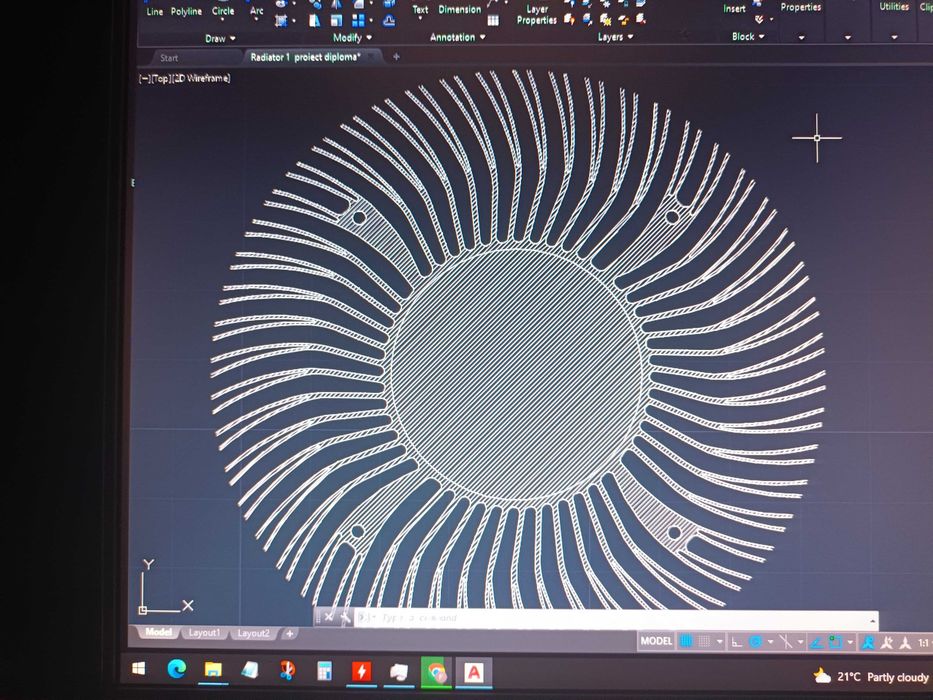This screenshot has width=933, height=700.
Task: Open polar tracking angle dropdown
Action: point(771,642)
